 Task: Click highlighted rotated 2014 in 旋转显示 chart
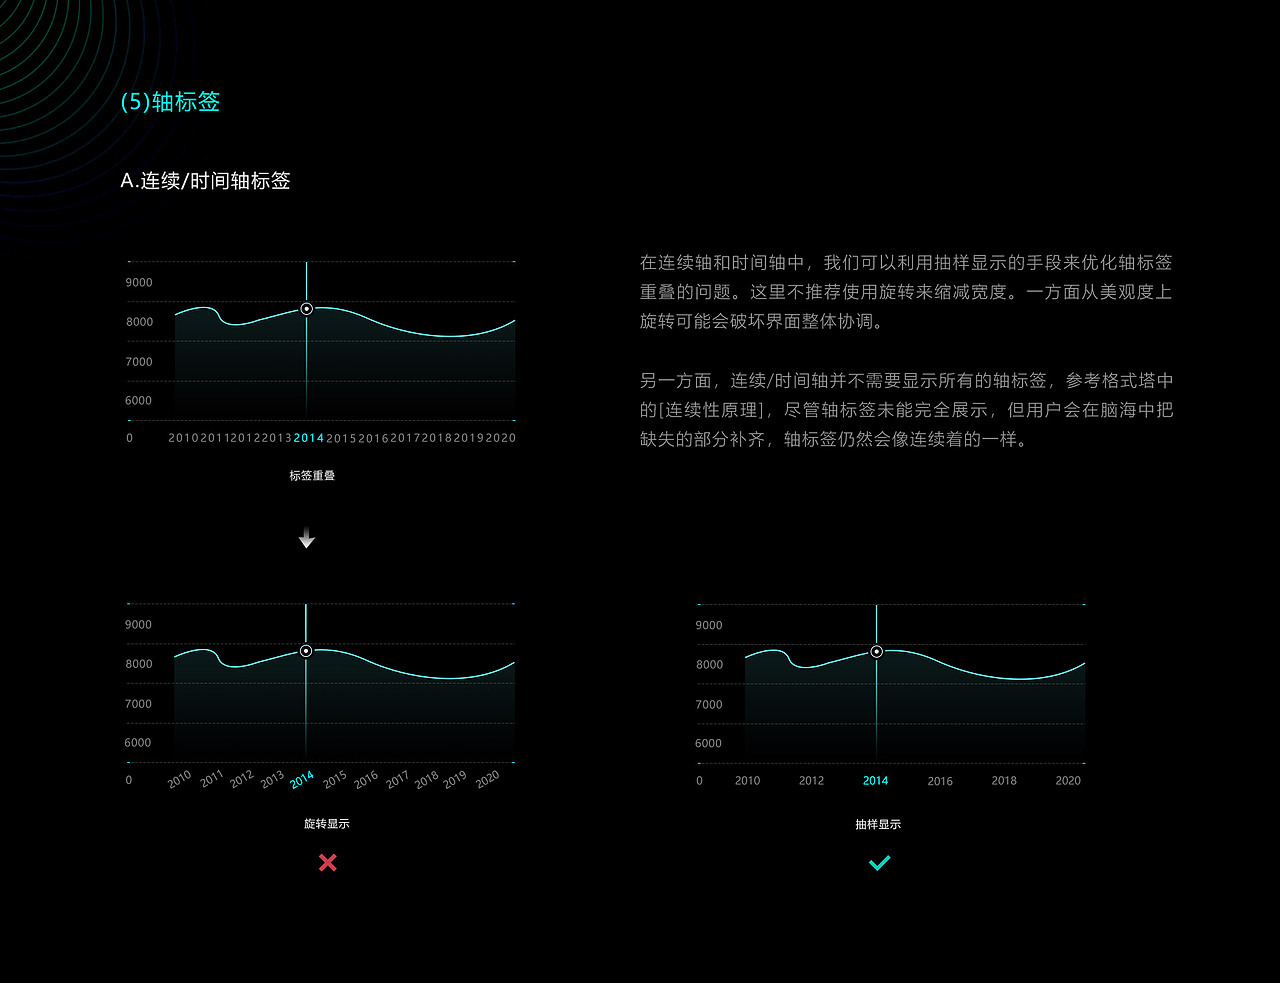click(302, 780)
